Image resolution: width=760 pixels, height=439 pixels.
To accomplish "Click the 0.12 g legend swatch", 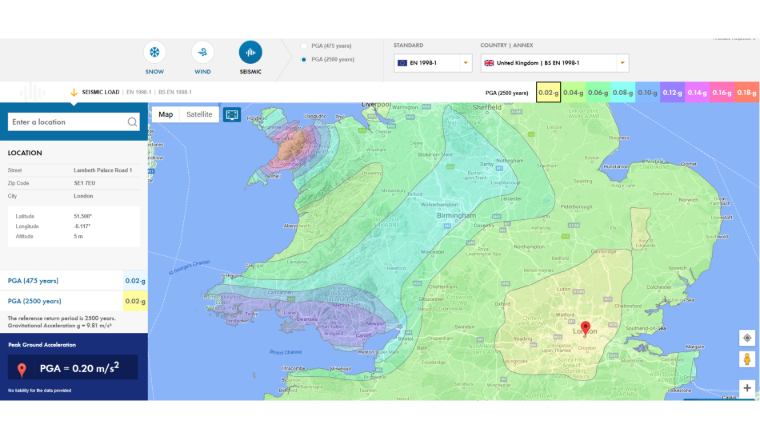I will click(x=672, y=92).
